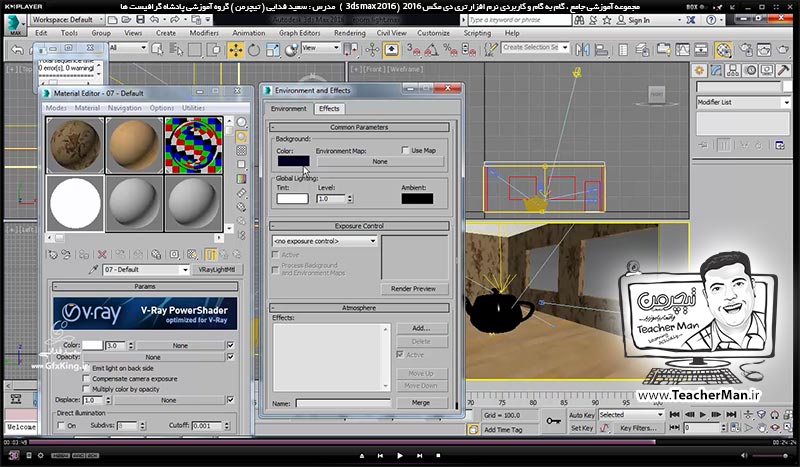Click the Environment Map None button
Screen dimensions: 800x467
380,161
